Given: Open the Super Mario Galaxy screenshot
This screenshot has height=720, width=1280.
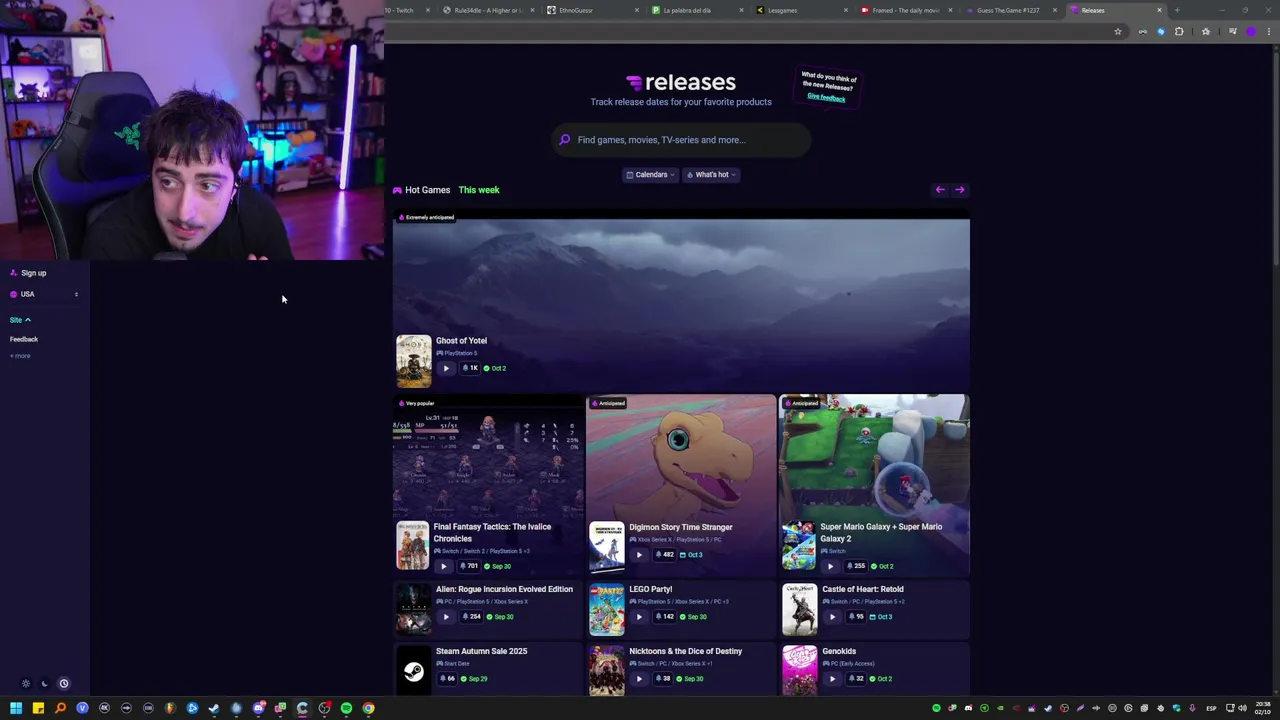Looking at the screenshot, I should 874,456.
